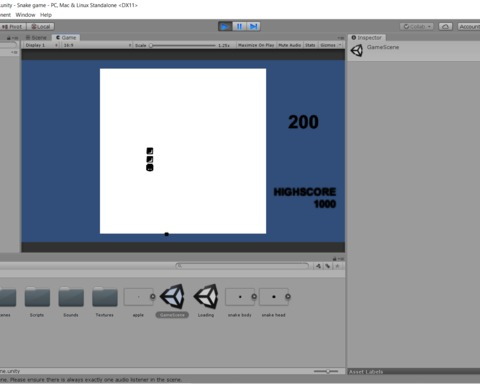
Task: Select the GameScene scene asset
Action: pos(172,301)
